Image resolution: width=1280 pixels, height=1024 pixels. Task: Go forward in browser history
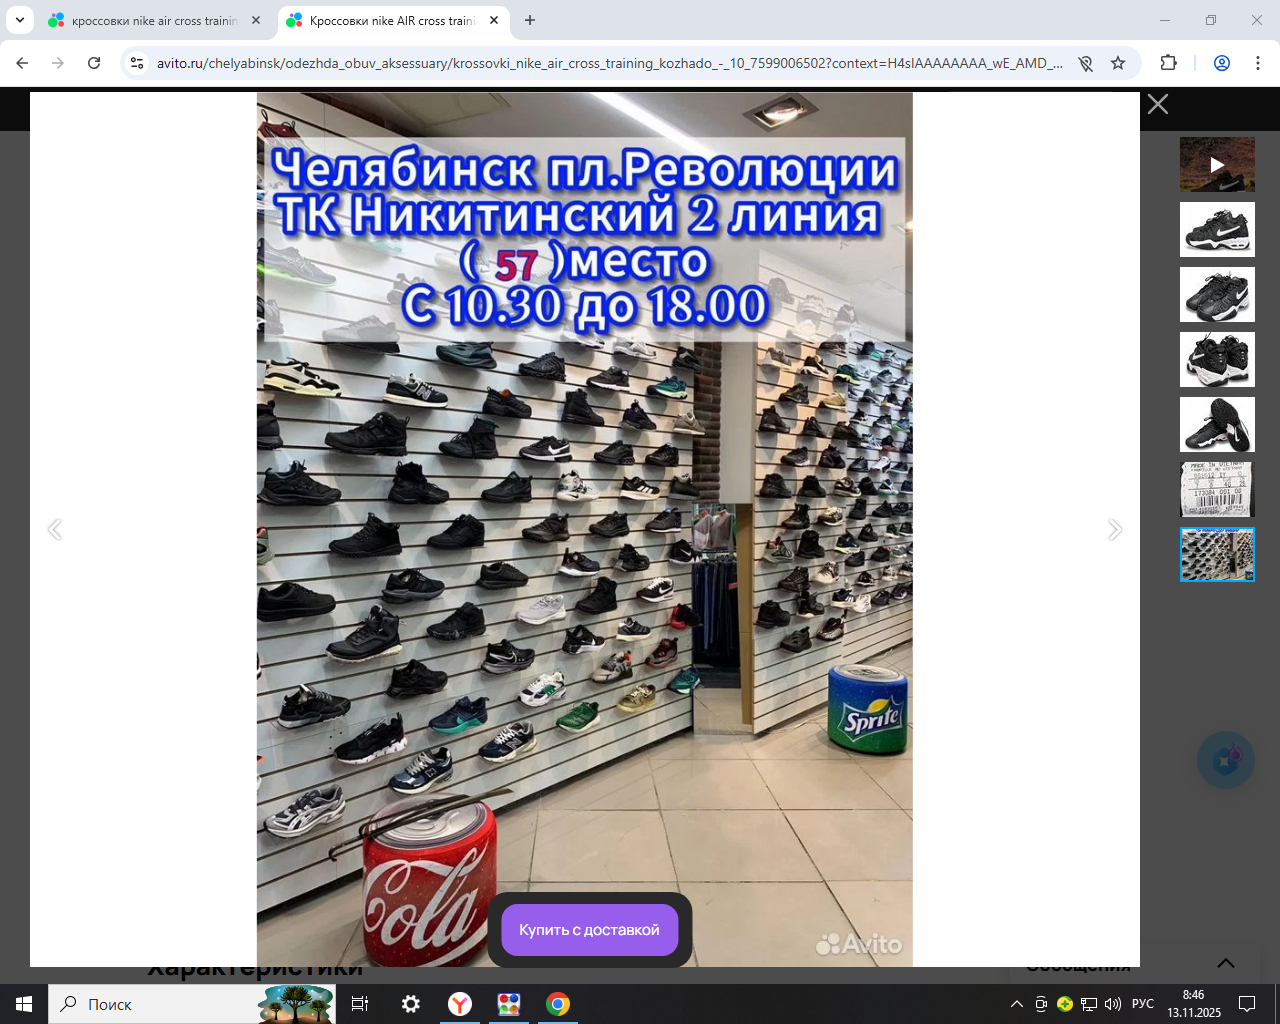click(58, 63)
